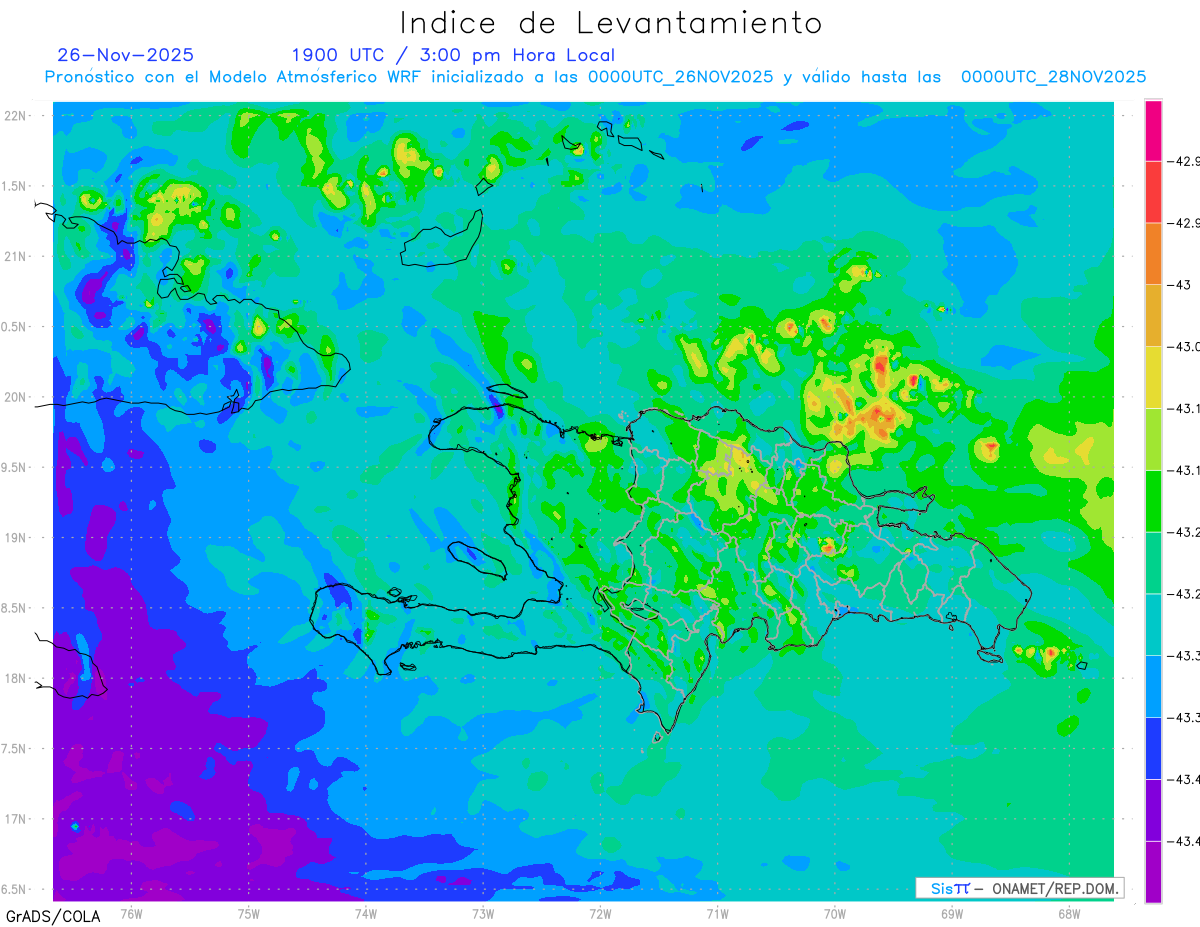
Task: Click '1900 UTC / 3:00 pm Hora Local'
Action: click(453, 55)
